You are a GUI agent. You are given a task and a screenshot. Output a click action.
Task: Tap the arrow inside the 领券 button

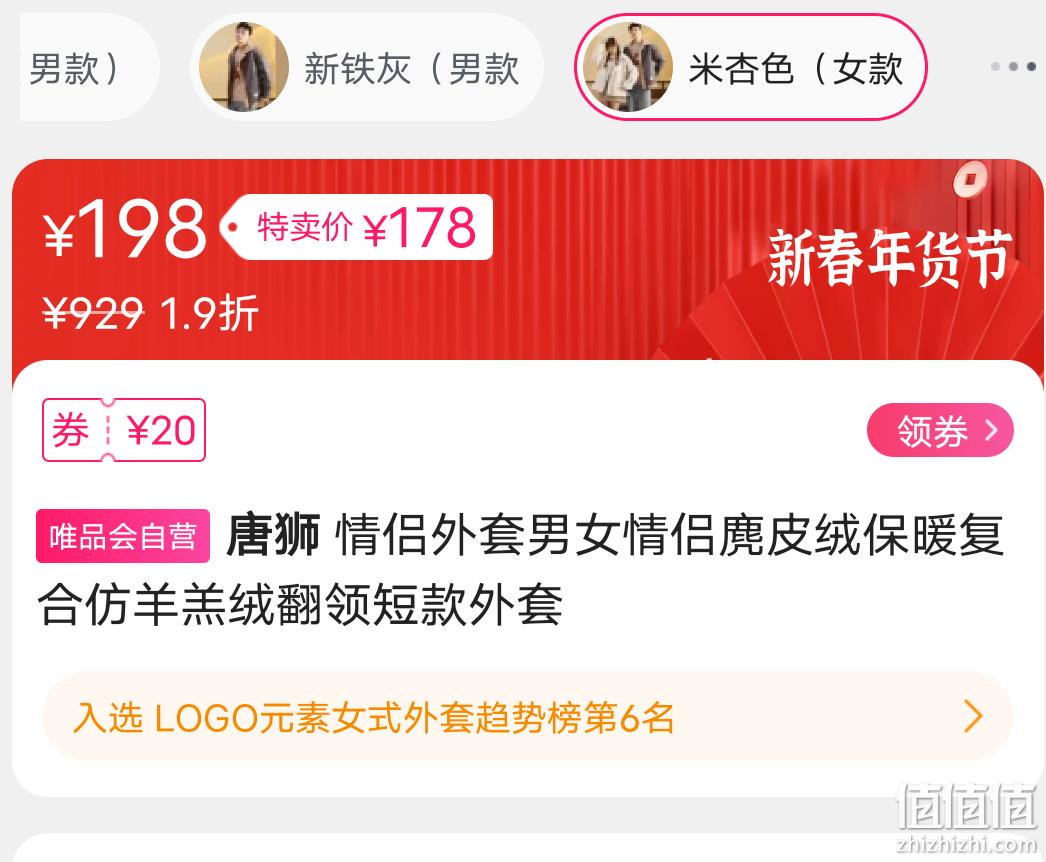click(991, 430)
